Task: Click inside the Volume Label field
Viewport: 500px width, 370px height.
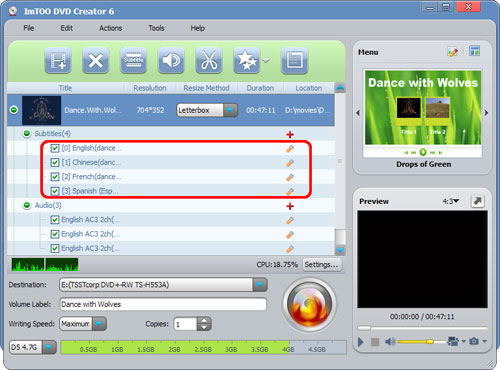Action: 163,304
